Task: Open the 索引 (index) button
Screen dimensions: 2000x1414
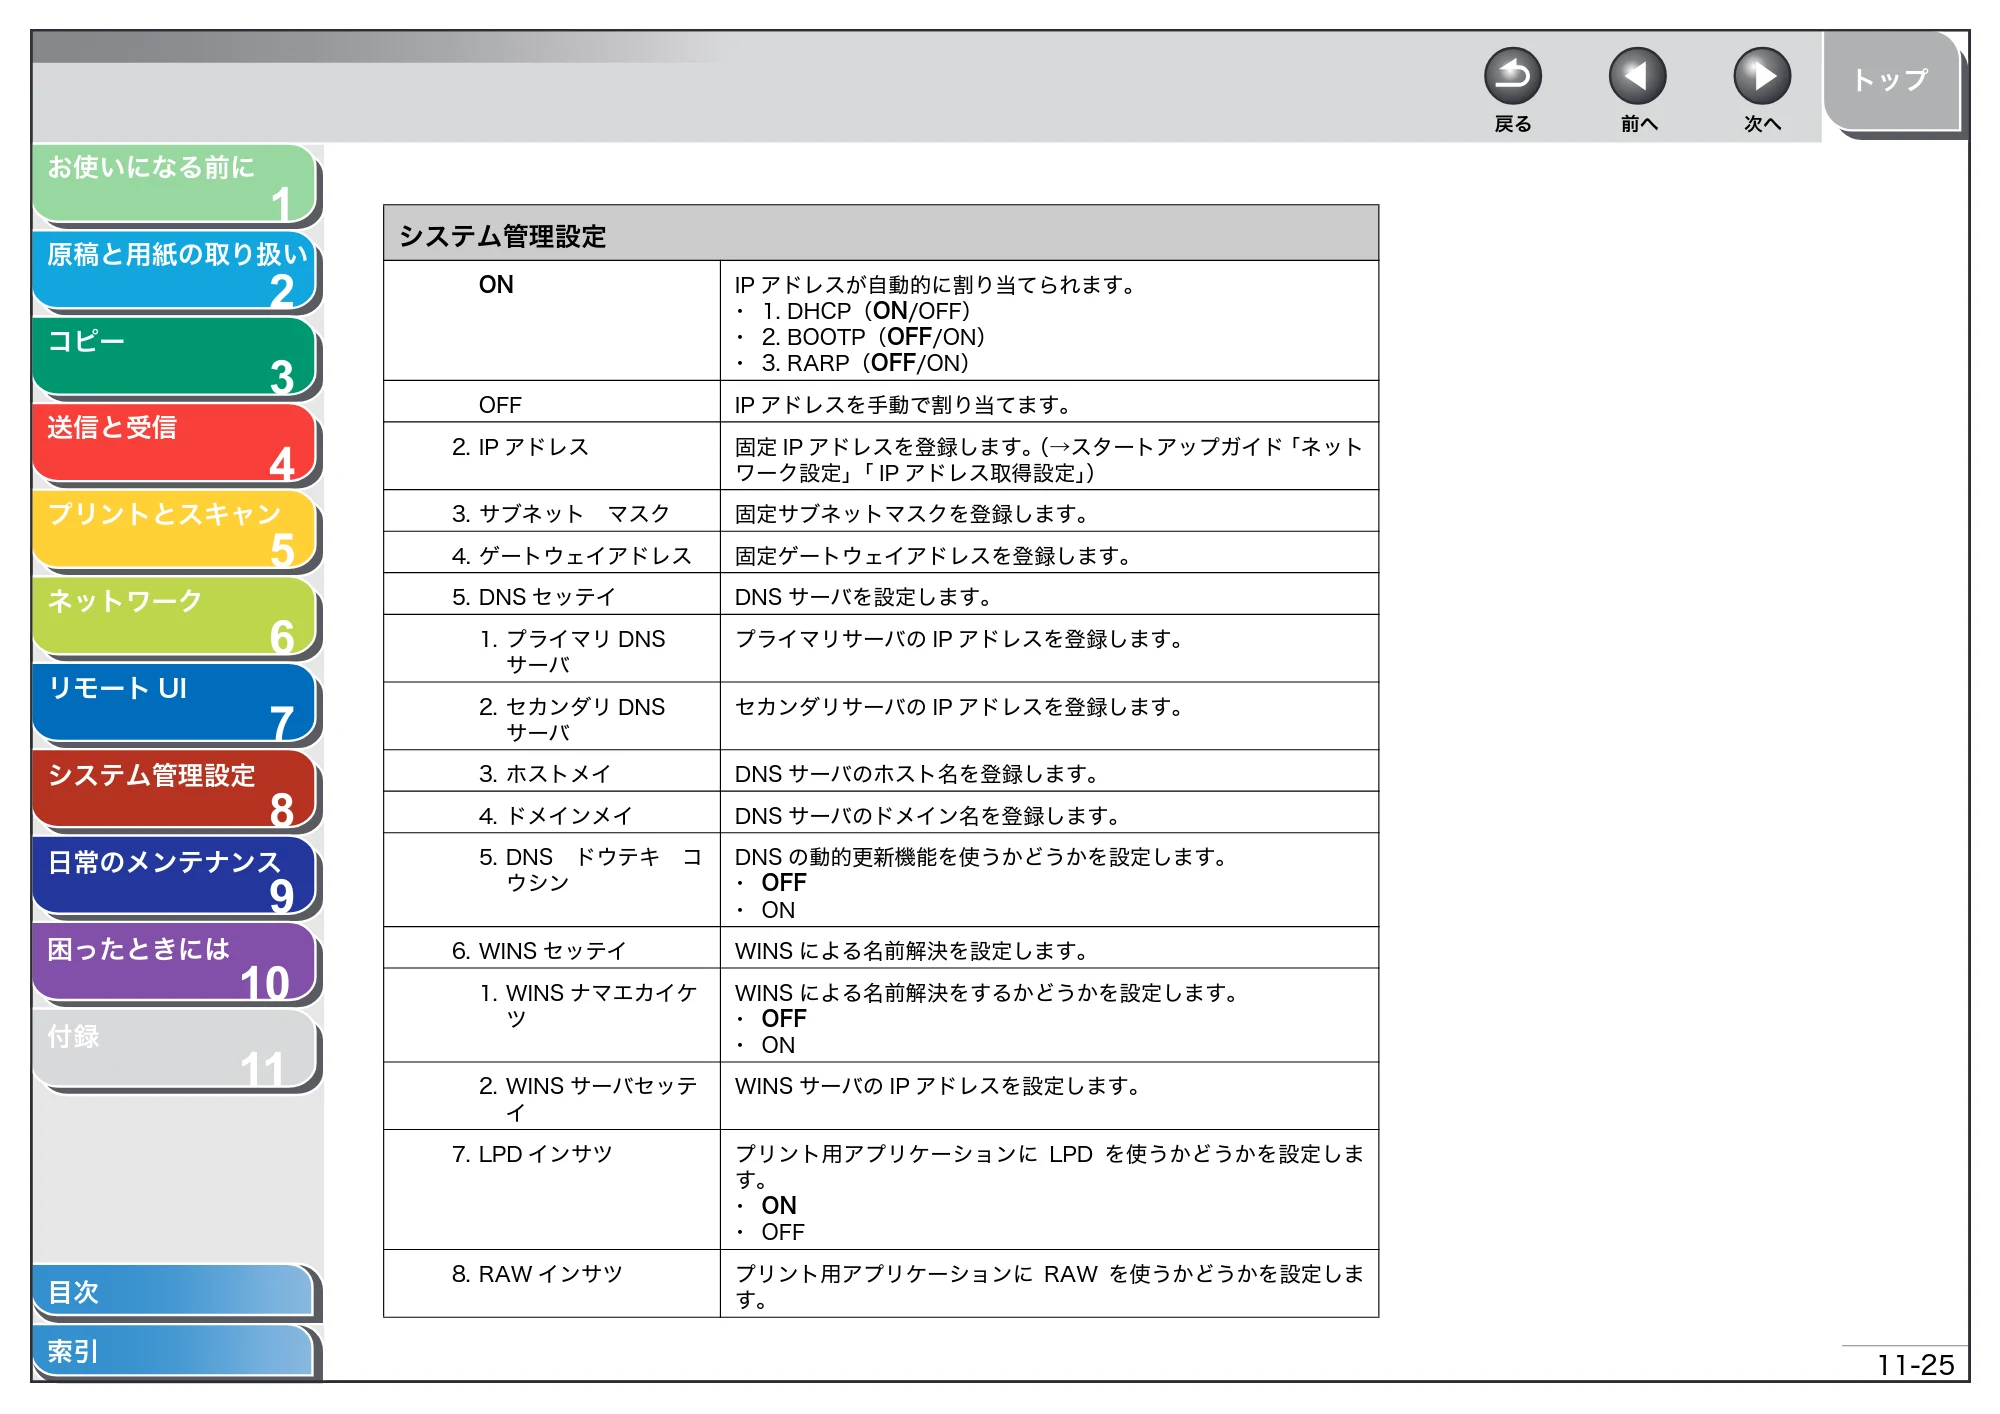Action: click(173, 1351)
